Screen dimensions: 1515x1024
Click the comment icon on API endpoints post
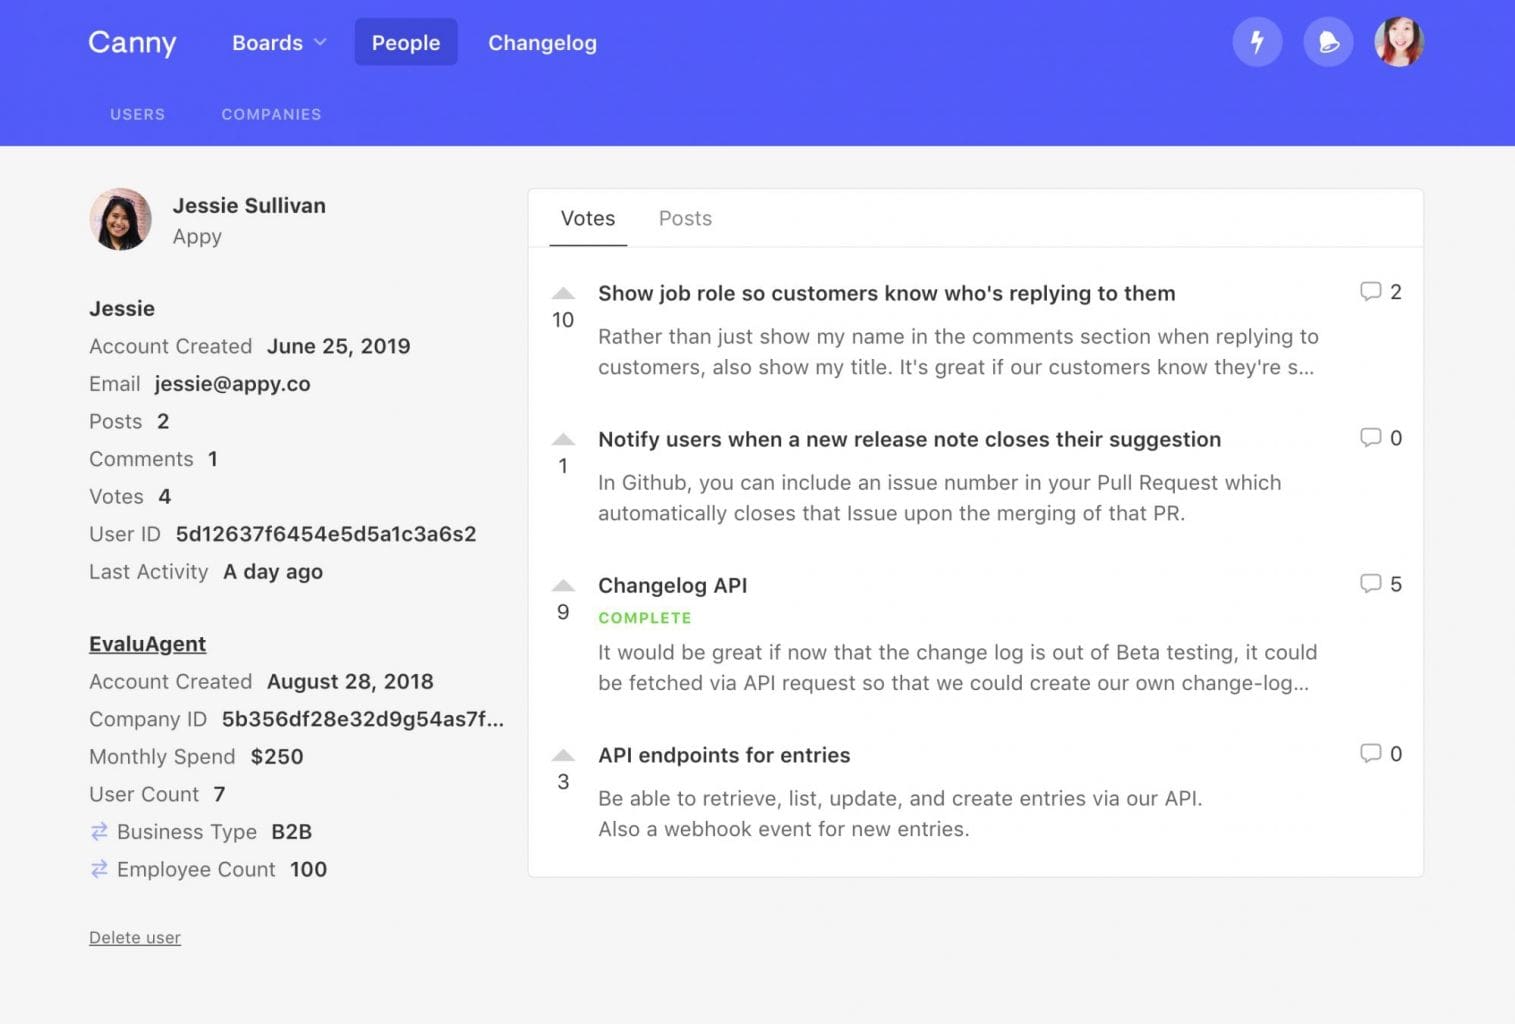1371,754
